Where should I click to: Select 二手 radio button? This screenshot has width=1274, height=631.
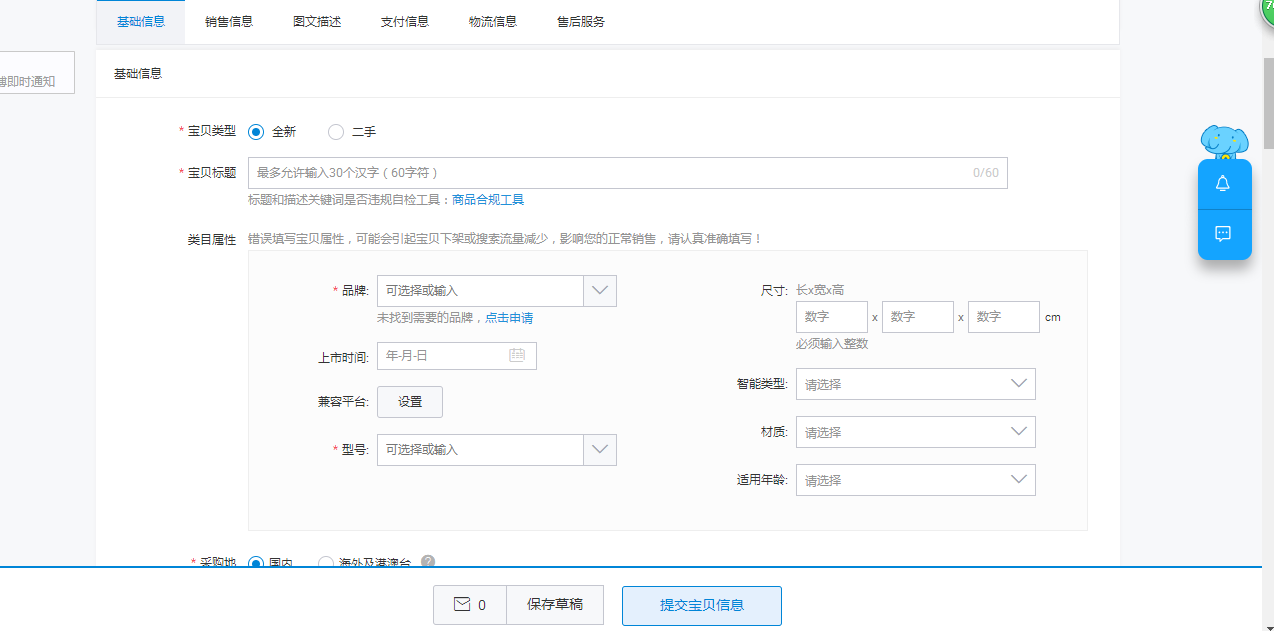point(336,132)
